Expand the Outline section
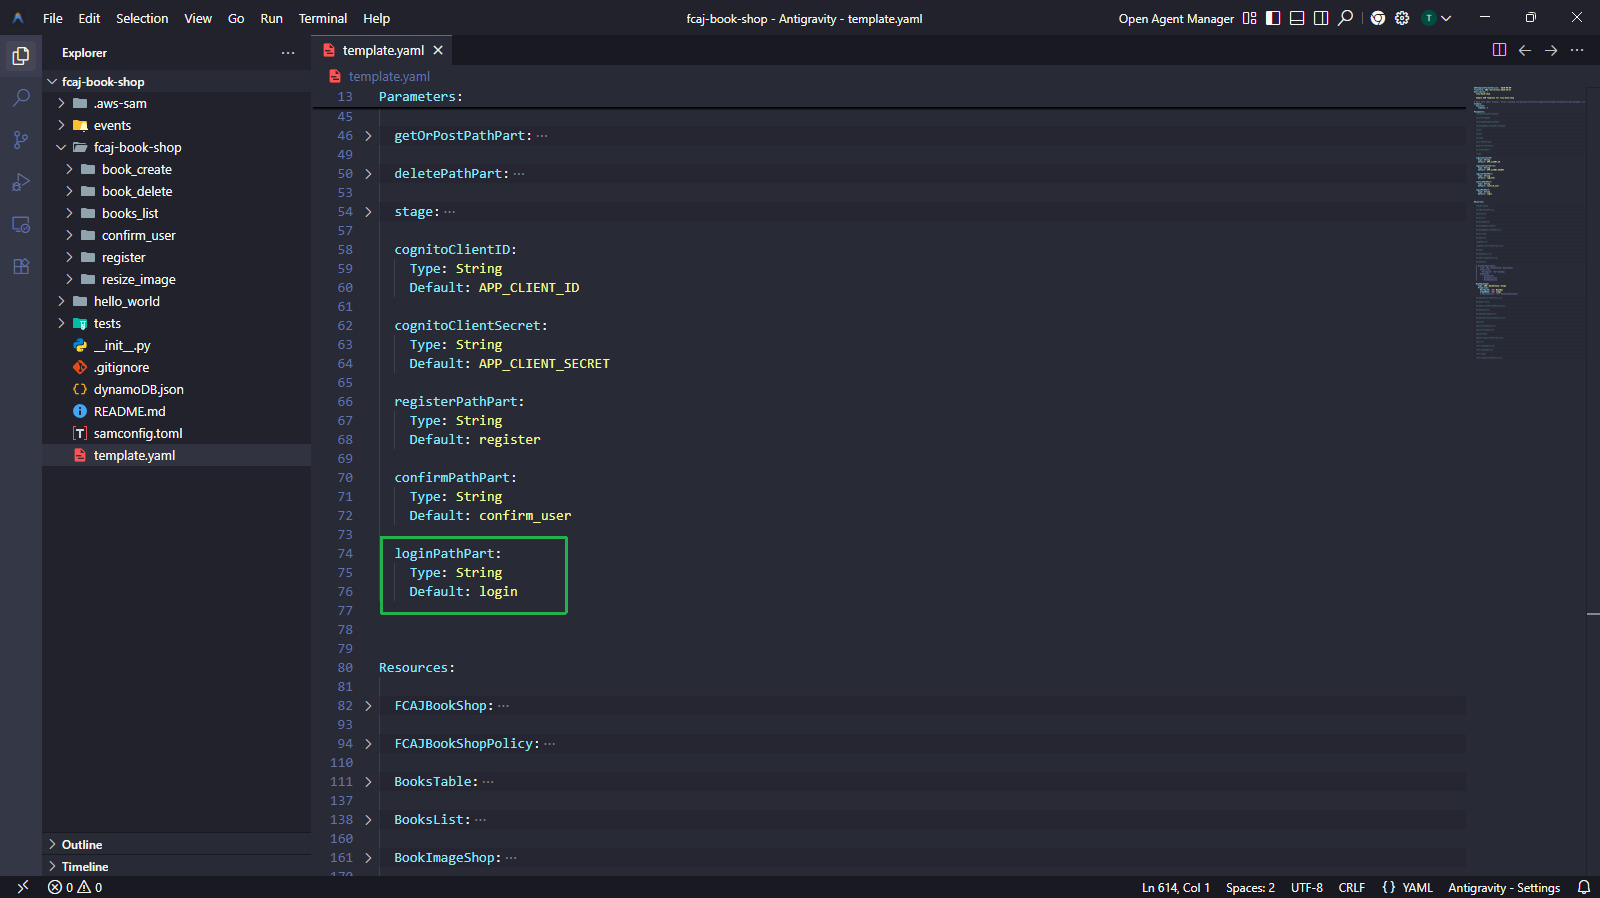 tap(176, 845)
